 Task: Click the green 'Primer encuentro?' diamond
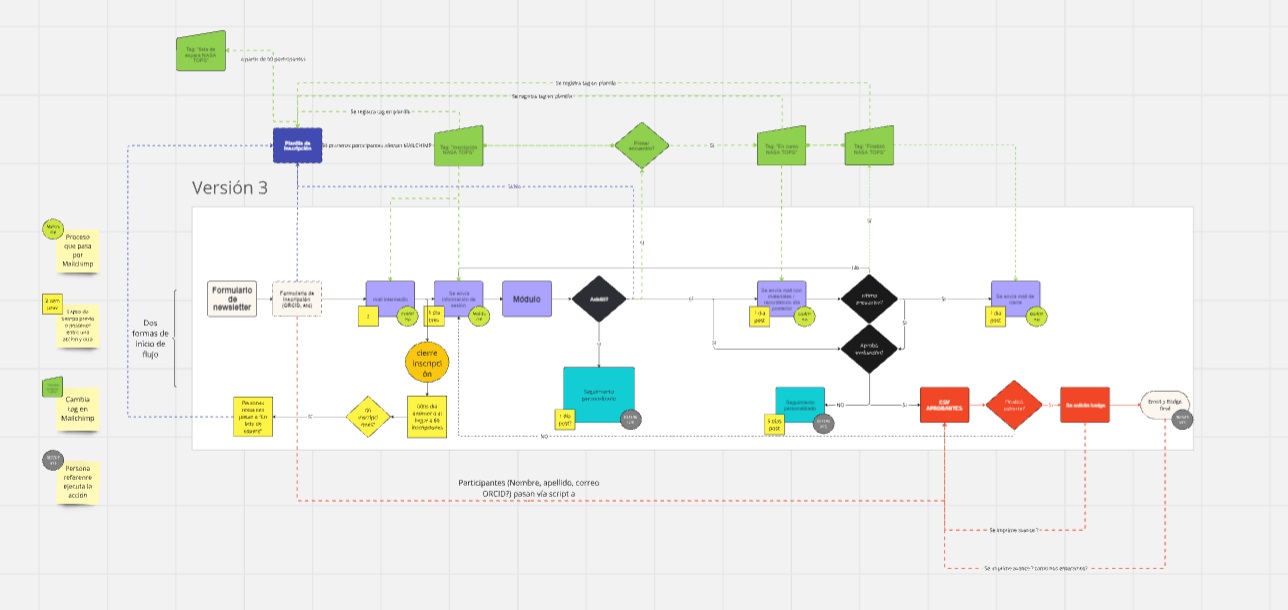pos(641,146)
